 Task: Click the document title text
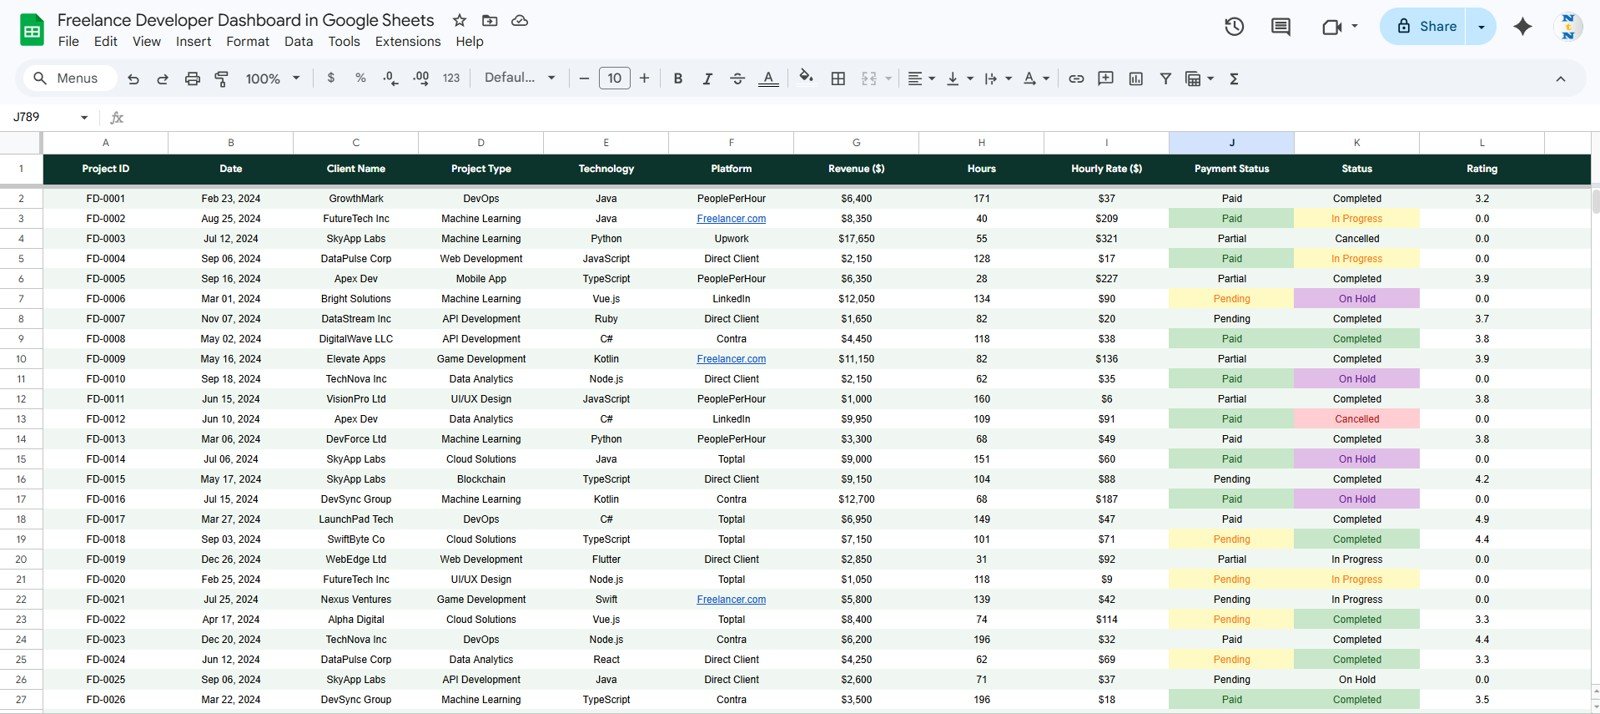pyautogui.click(x=246, y=20)
